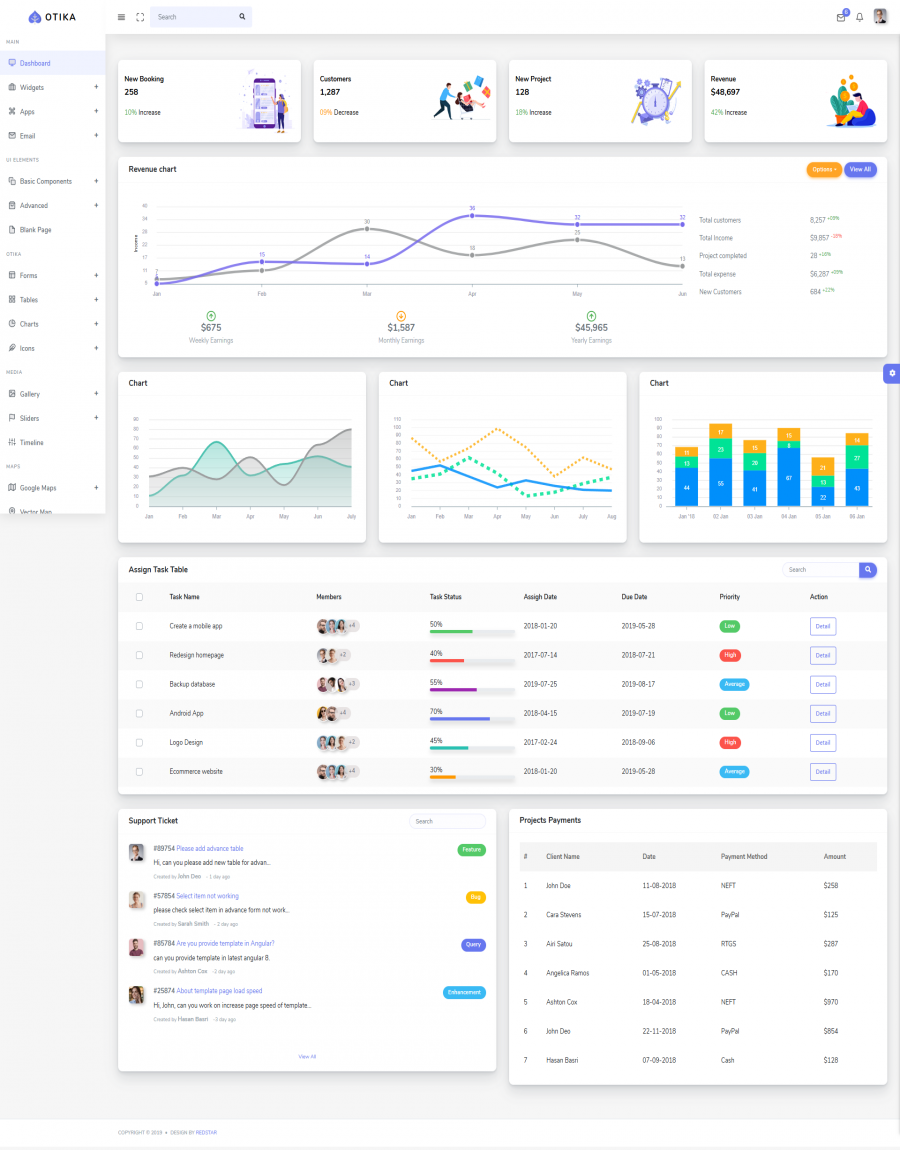900x1150 pixels.
Task: Focus the Support Ticket search field
Action: (447, 821)
